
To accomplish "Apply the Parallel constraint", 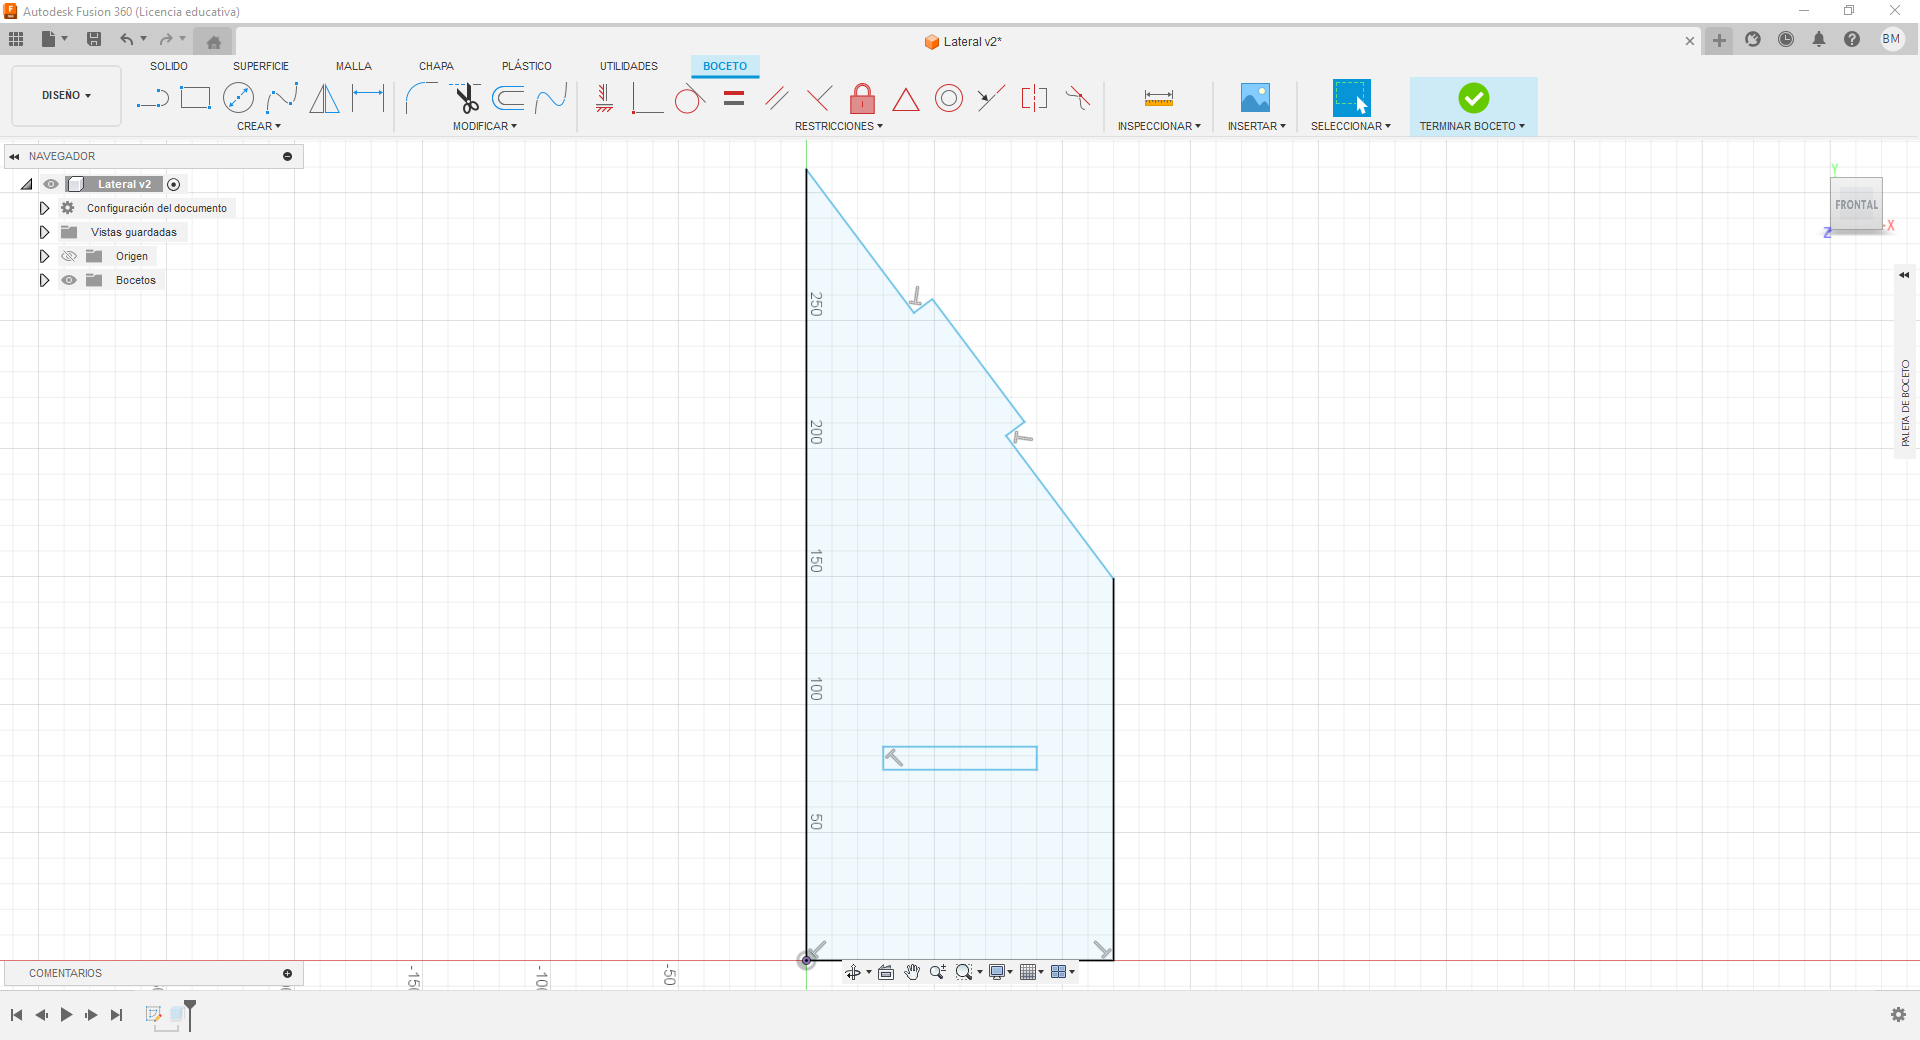I will (x=776, y=98).
